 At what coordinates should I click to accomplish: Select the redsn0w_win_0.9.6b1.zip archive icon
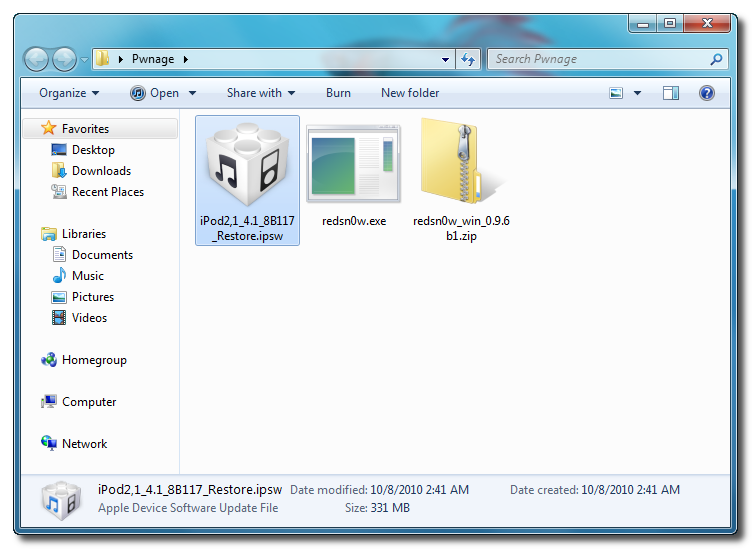click(x=461, y=161)
